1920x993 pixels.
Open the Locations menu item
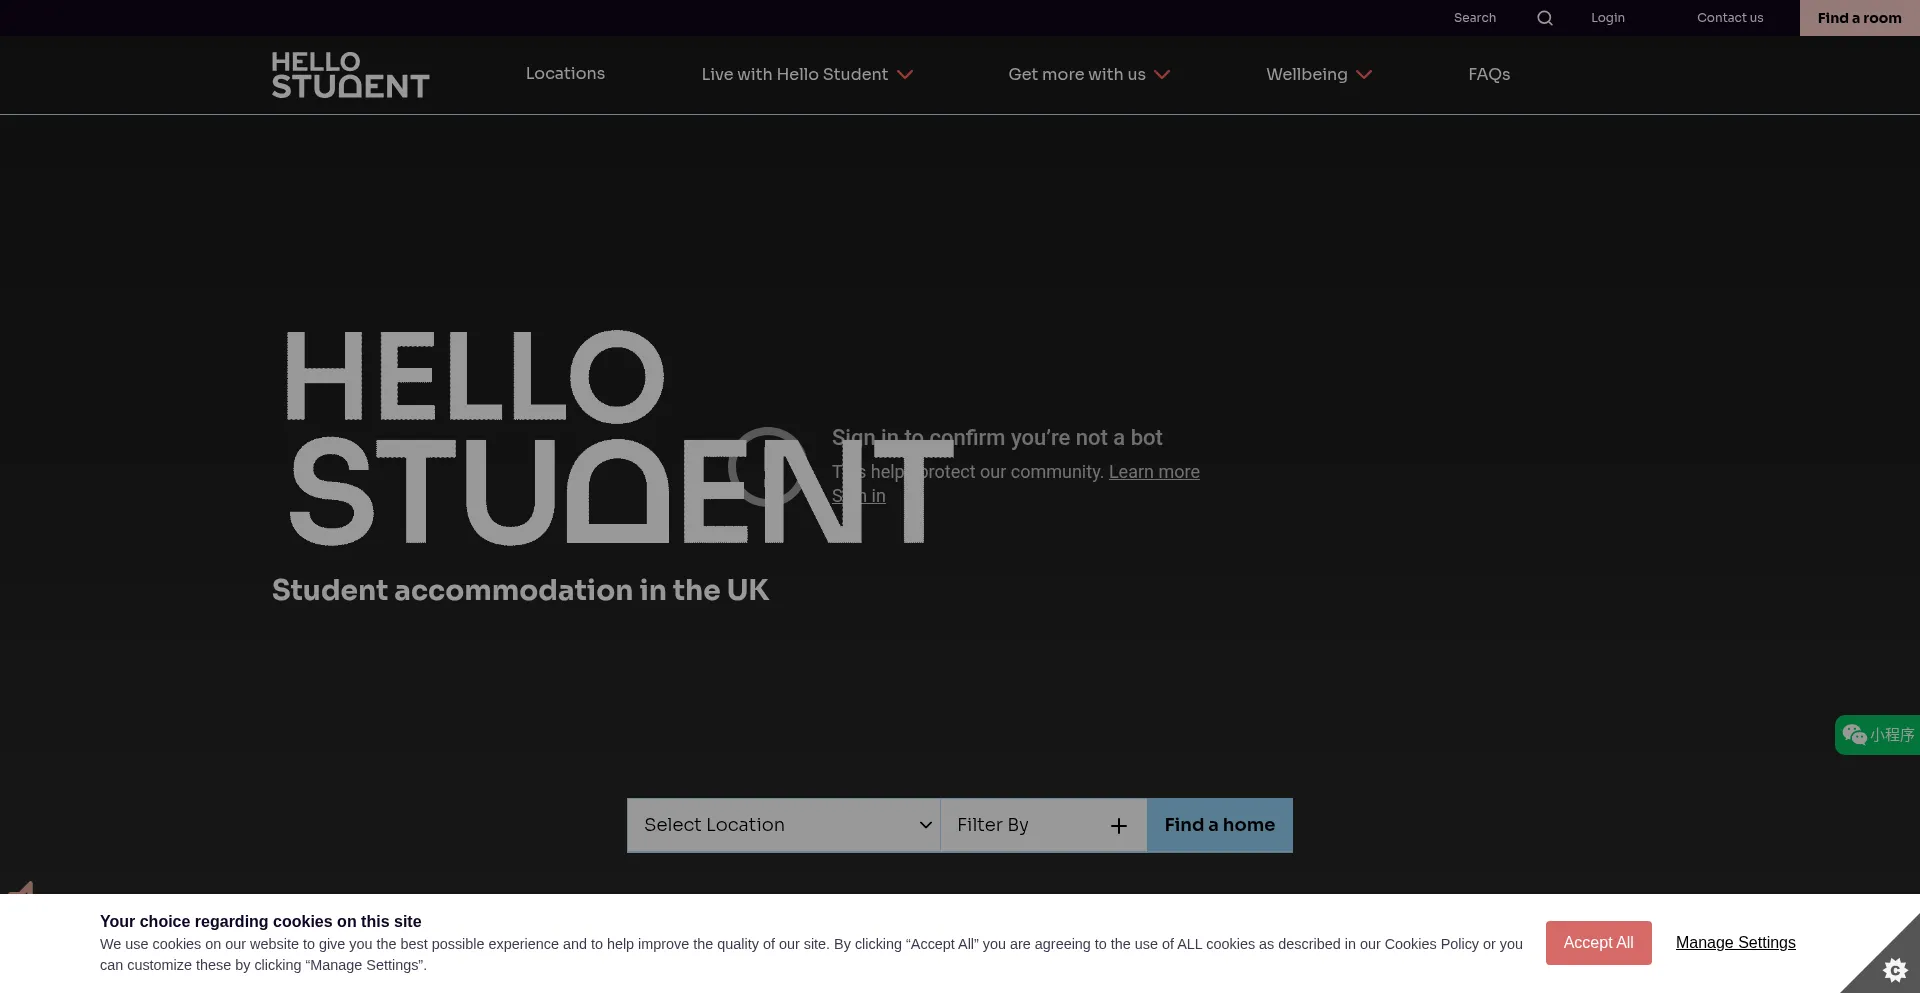click(565, 74)
